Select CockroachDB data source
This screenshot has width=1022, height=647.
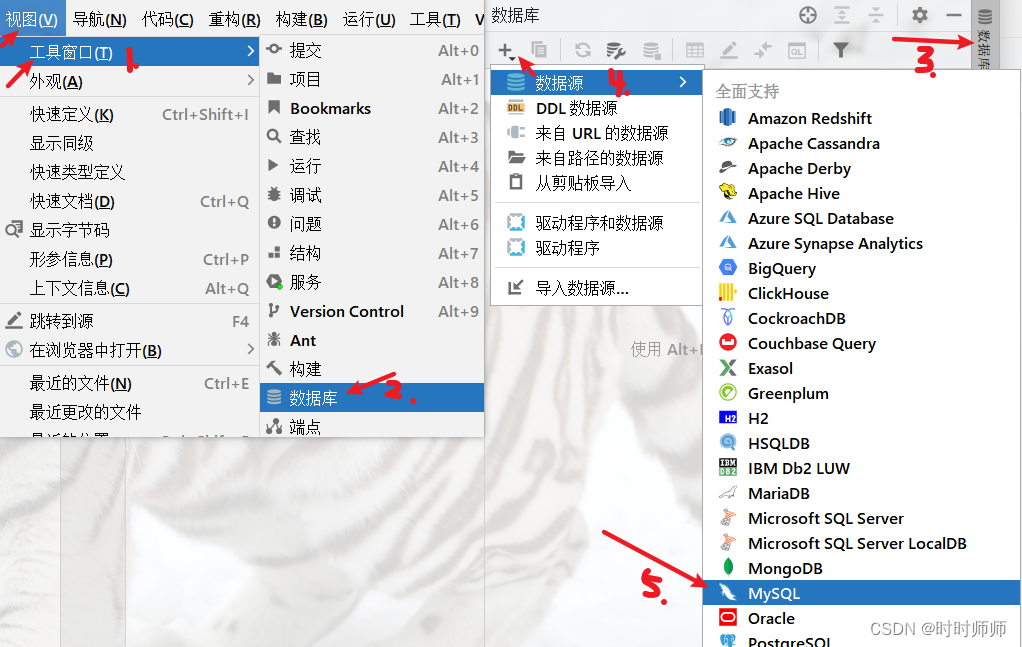click(x=862, y=318)
